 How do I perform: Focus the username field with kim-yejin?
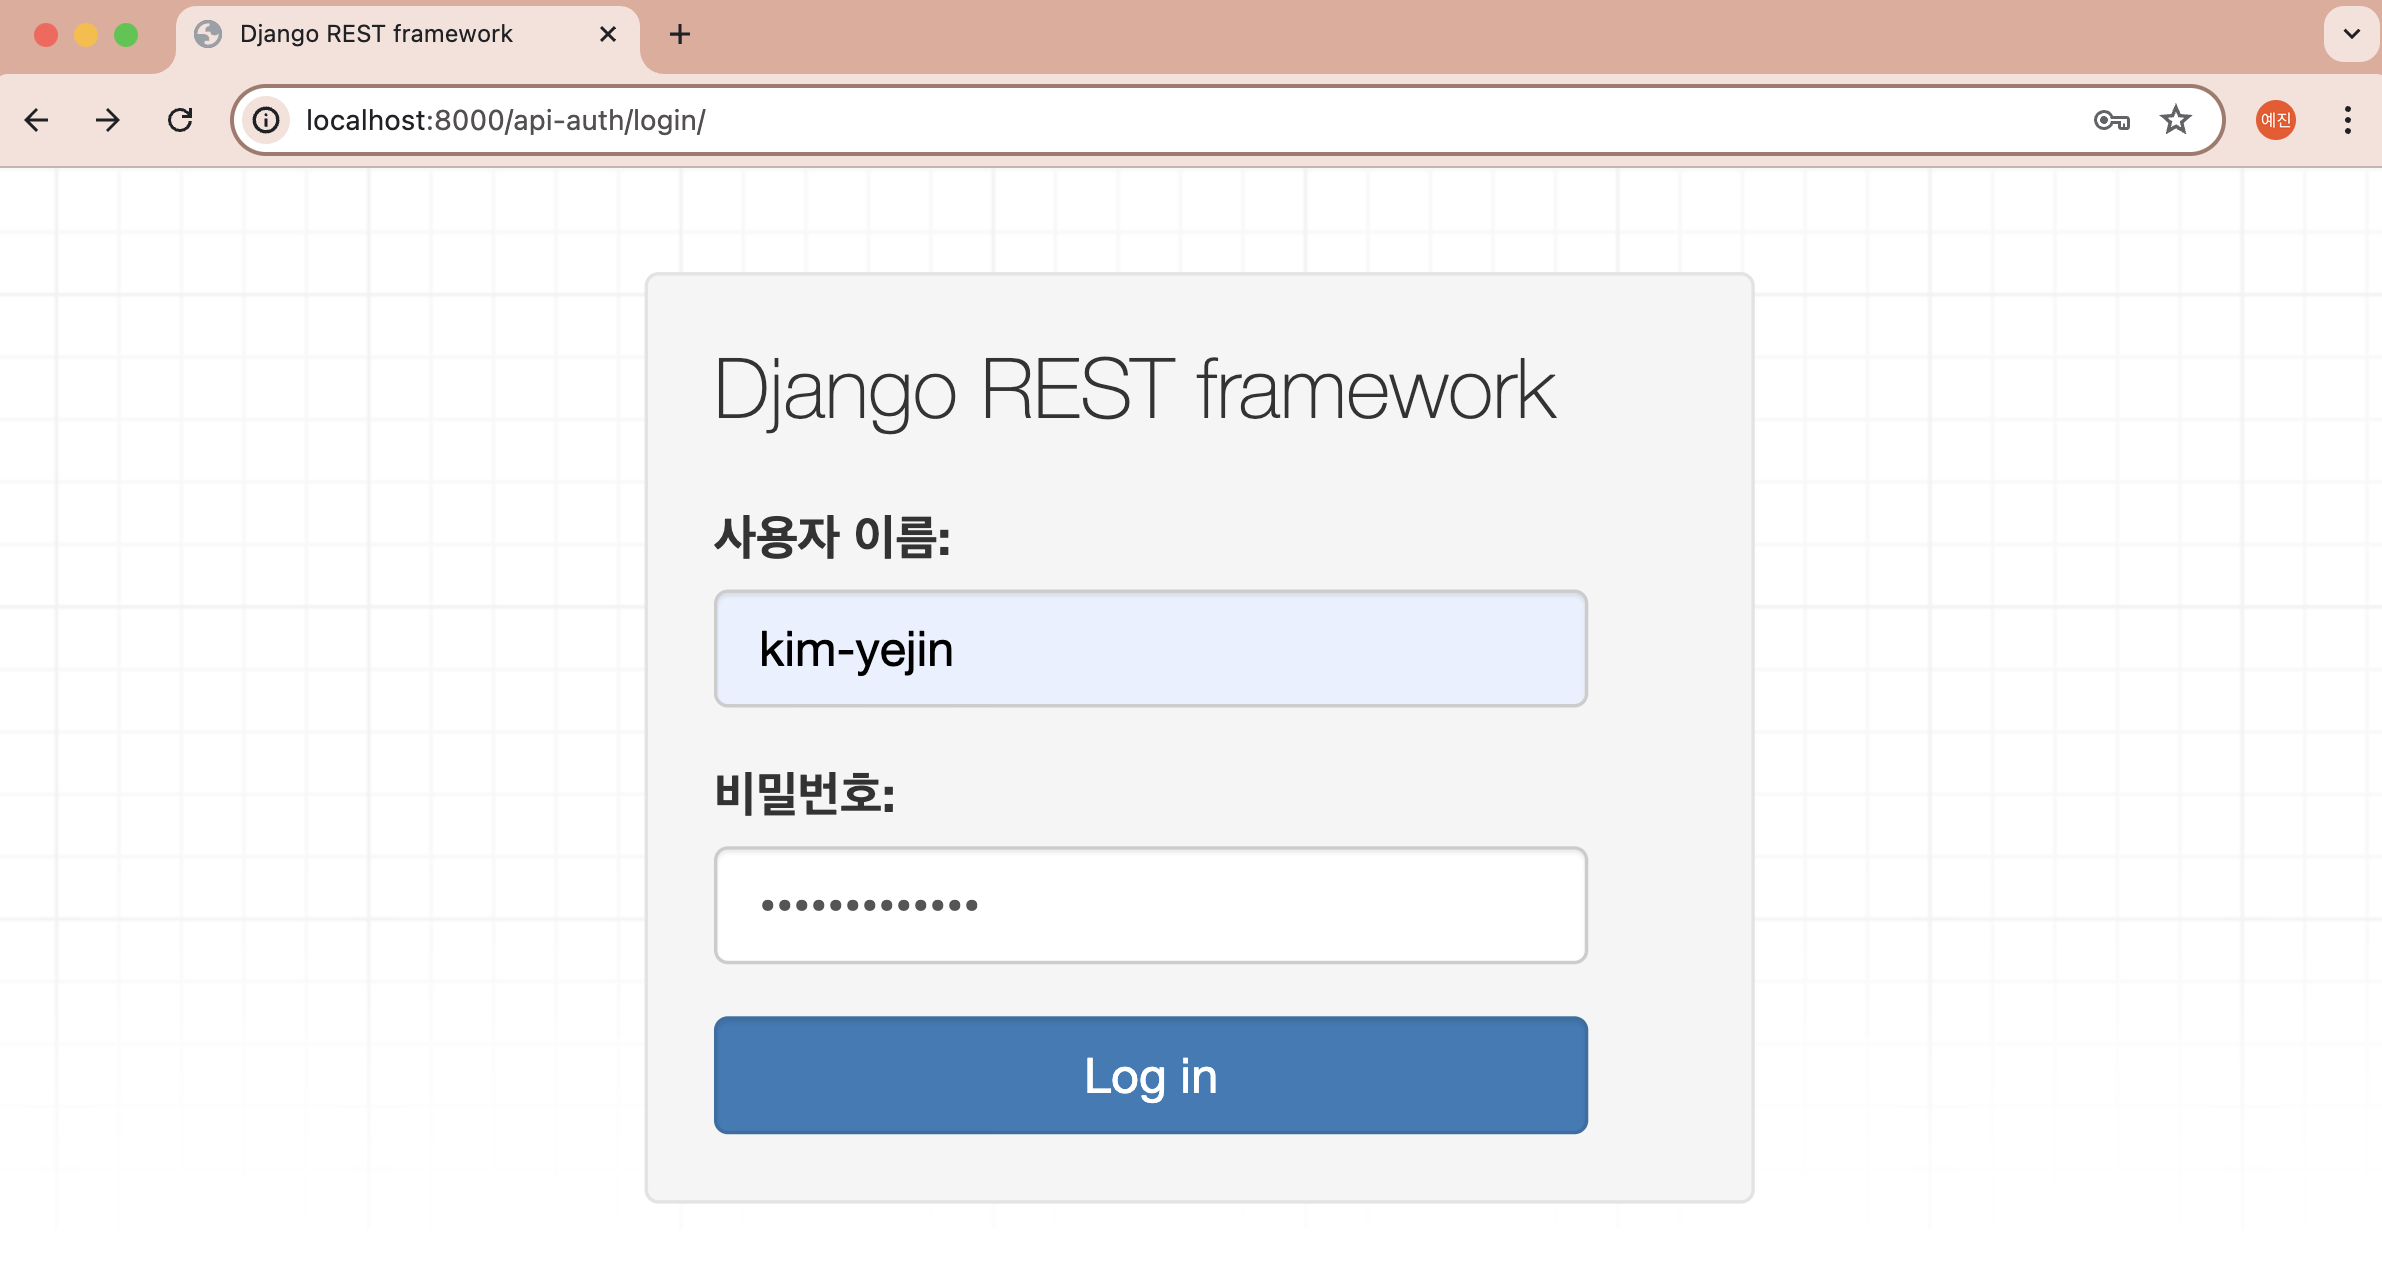point(1150,649)
